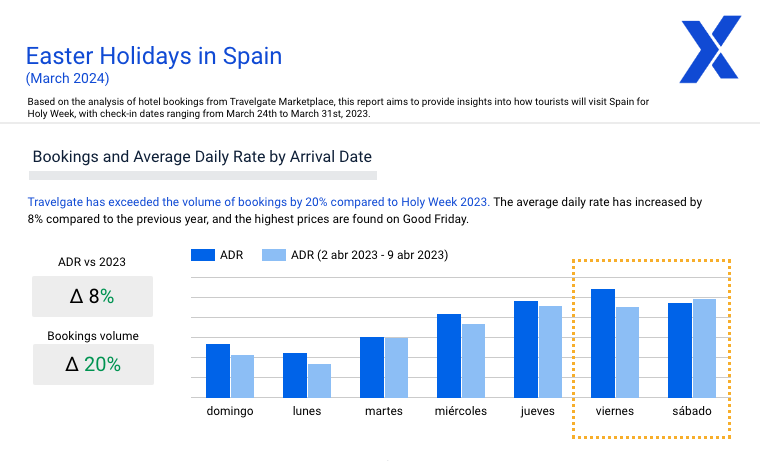Click the Travelgate X logo icon

[710, 49]
